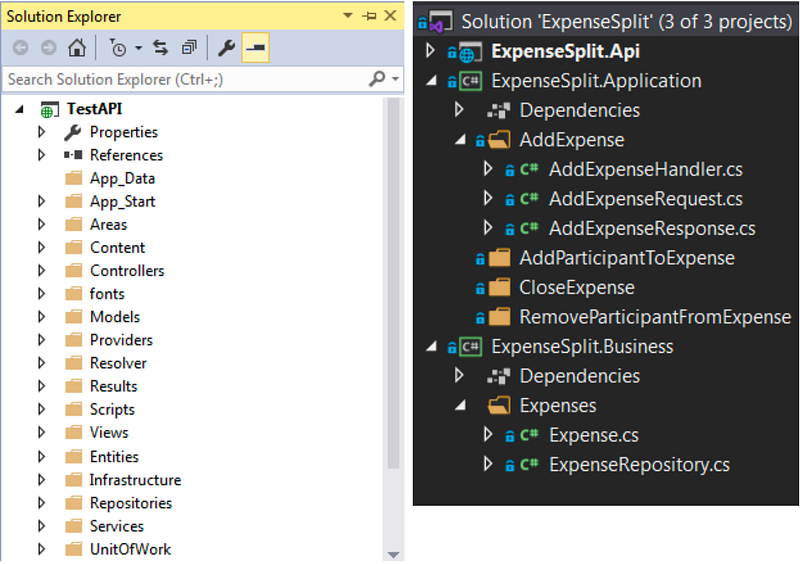Click the Pending Changes Filter clock icon
Image resolution: width=800 pixels, height=564 pixels.
coord(118,48)
